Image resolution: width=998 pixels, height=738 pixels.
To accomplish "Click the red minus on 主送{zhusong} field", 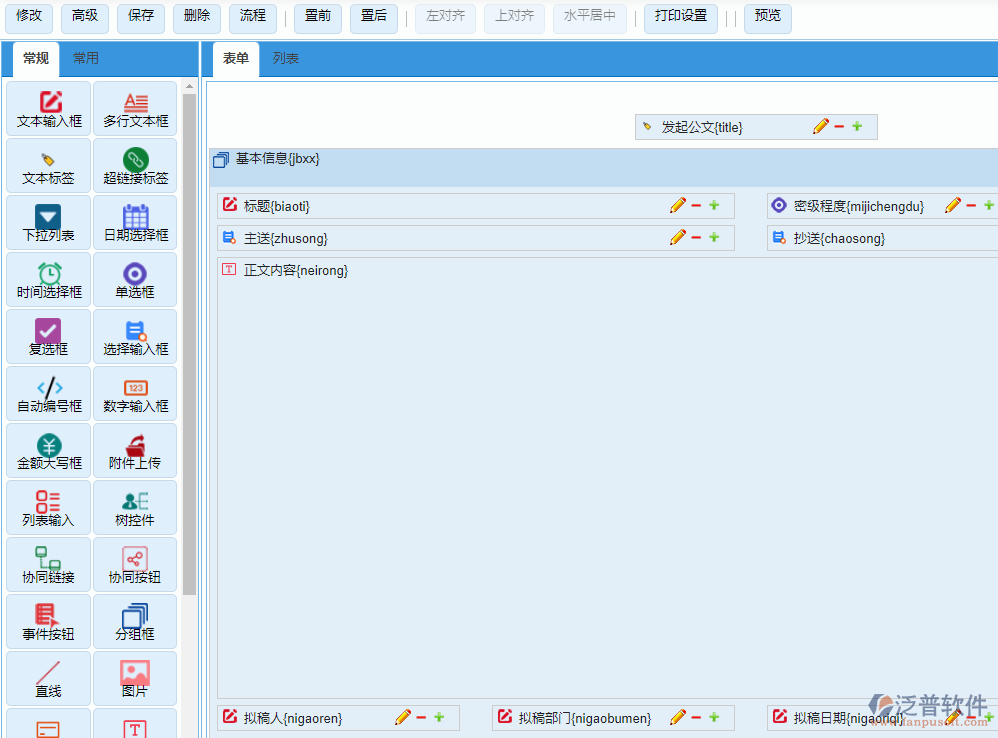I will click(696, 238).
